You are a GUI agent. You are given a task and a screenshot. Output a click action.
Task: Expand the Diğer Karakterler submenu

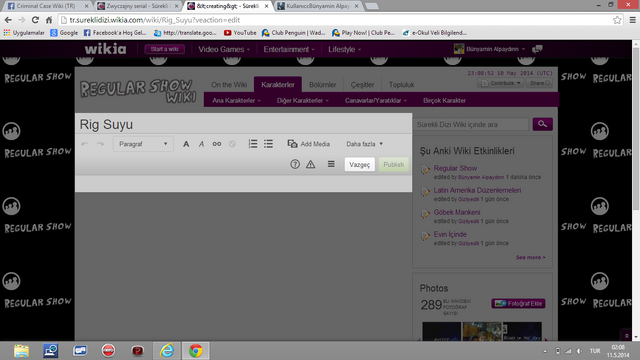[302, 100]
